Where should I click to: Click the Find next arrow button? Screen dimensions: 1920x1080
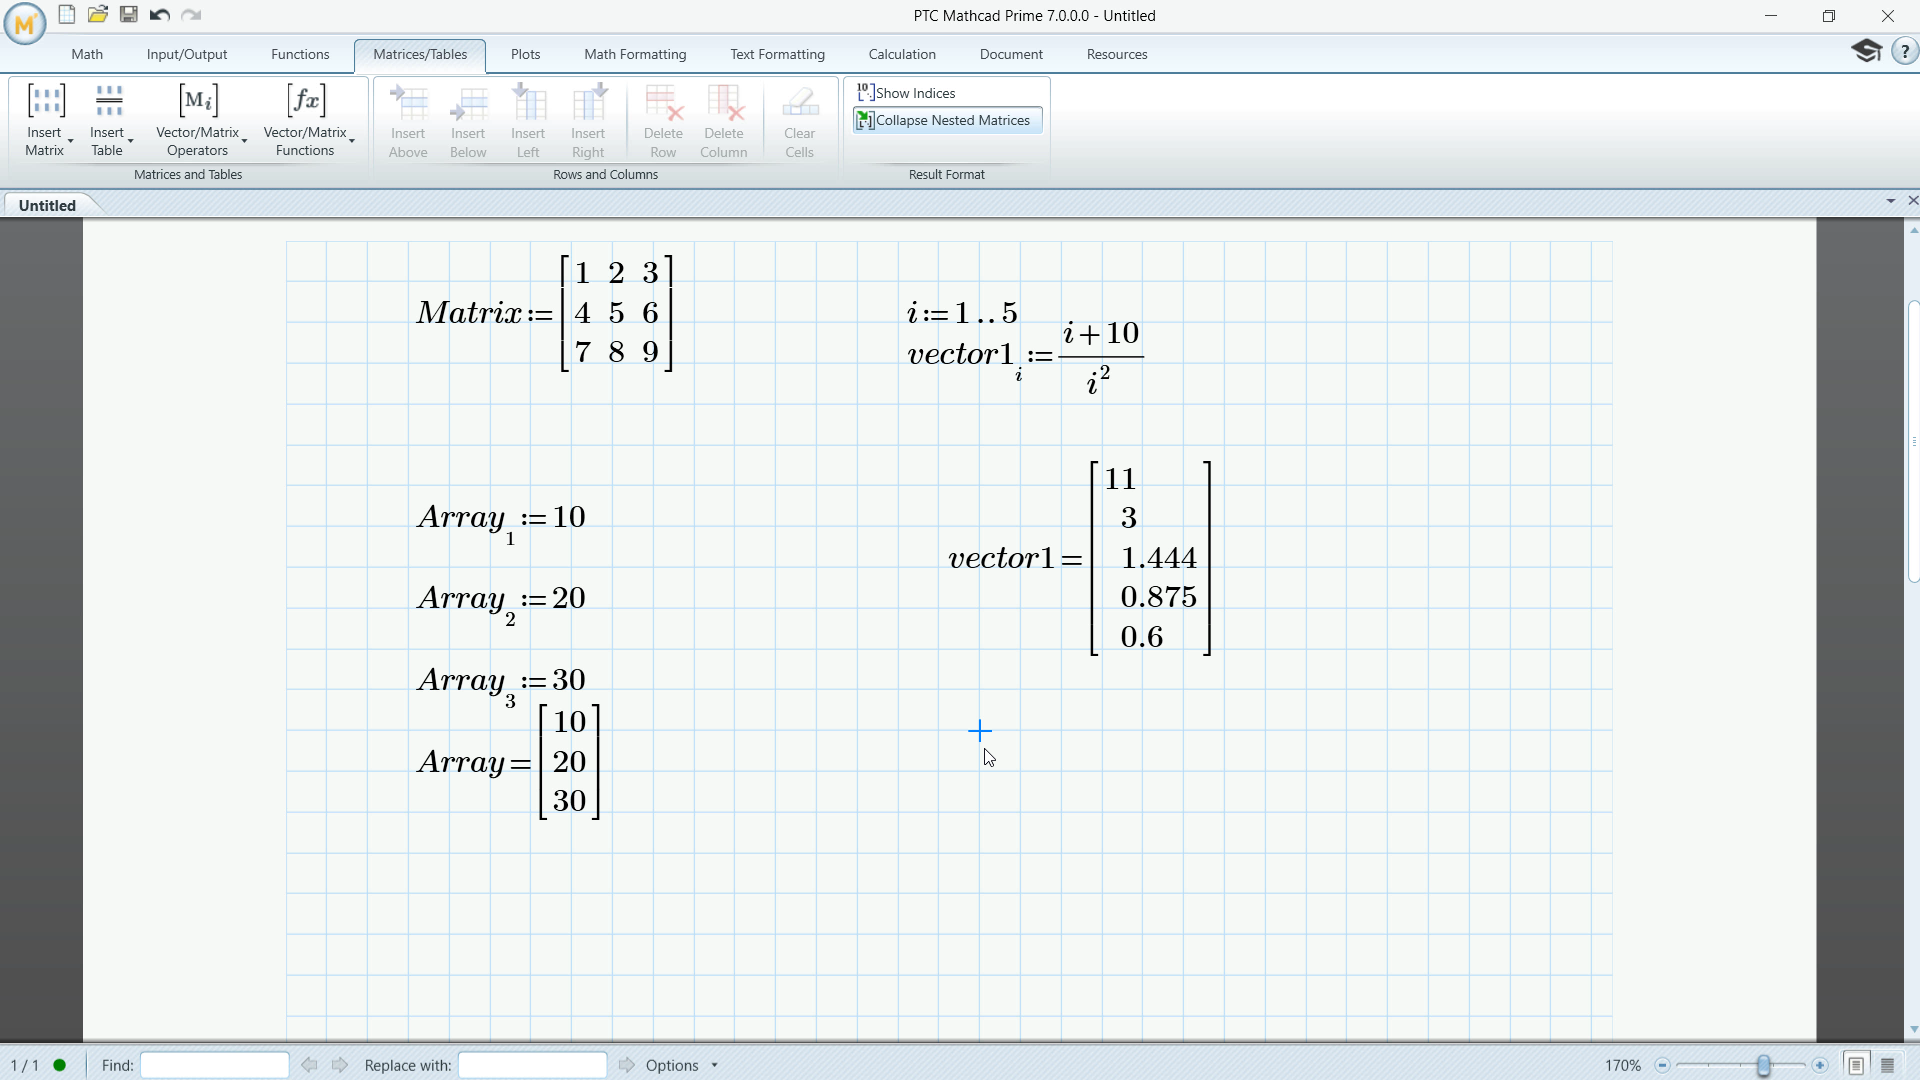click(339, 1064)
